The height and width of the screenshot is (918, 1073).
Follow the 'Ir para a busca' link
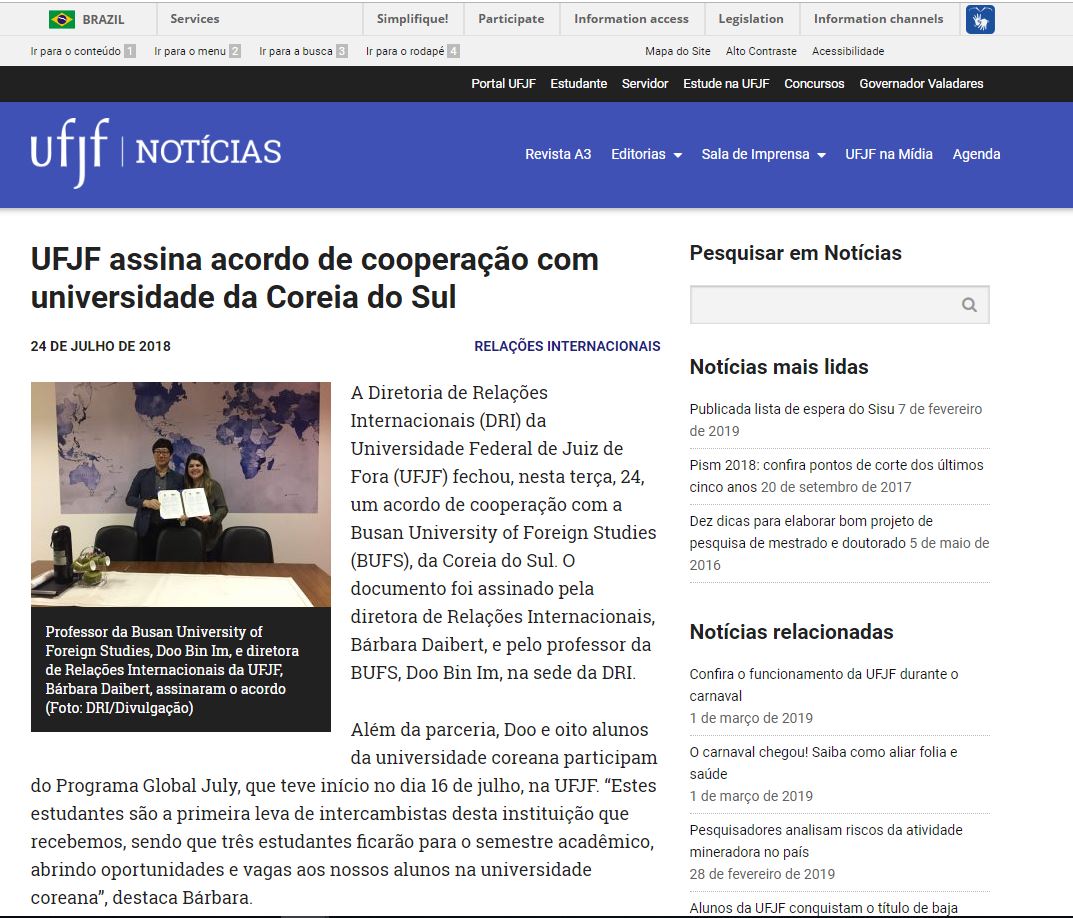click(303, 51)
